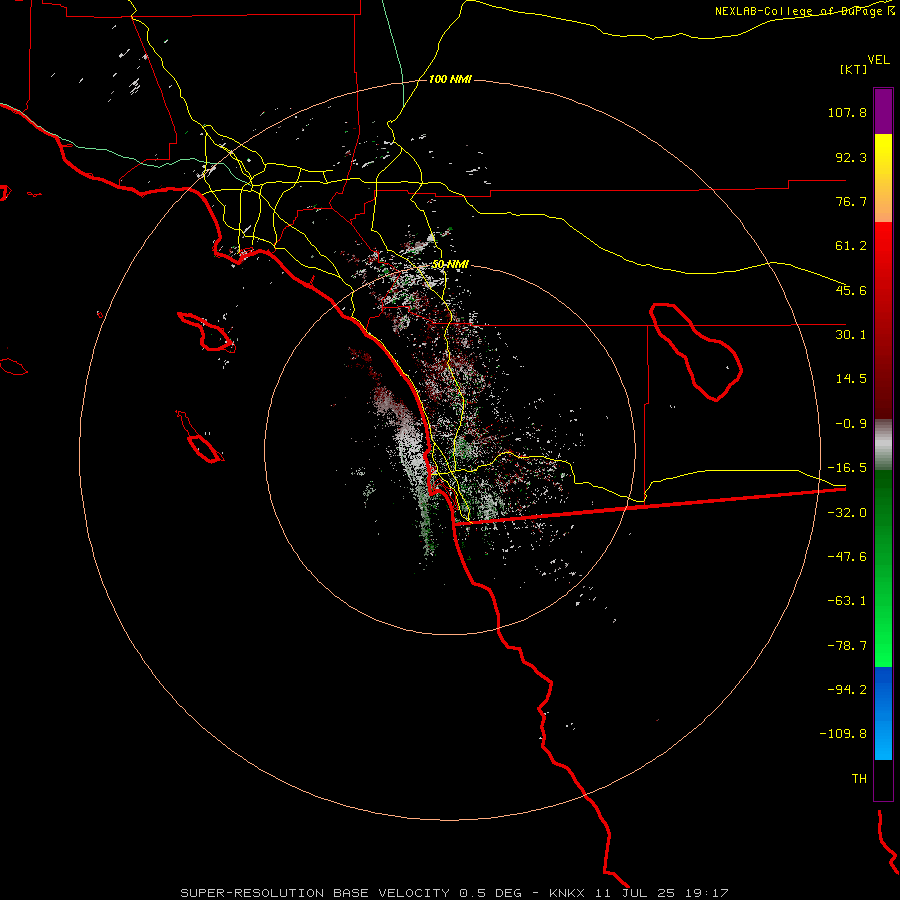Image resolution: width=900 pixels, height=900 pixels.
Task: Pick the purple segment of the velocity color bar
Action: click(883, 111)
